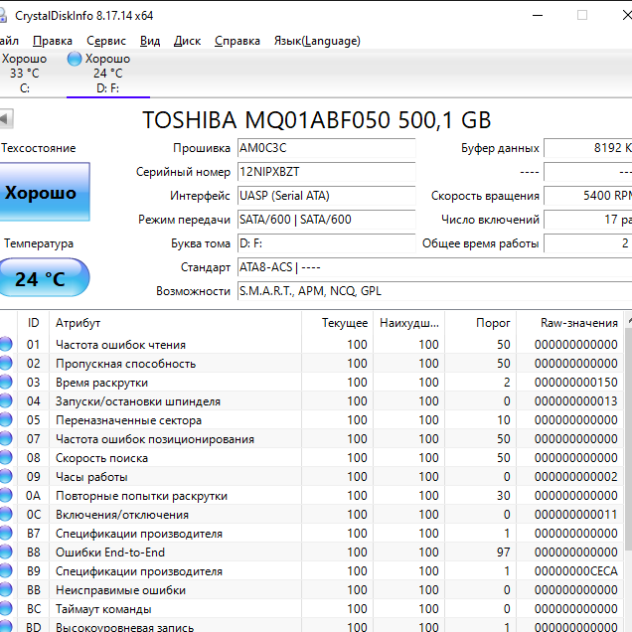Click status orb of attribute 02
The image size is (632, 632).
pos(6,363)
